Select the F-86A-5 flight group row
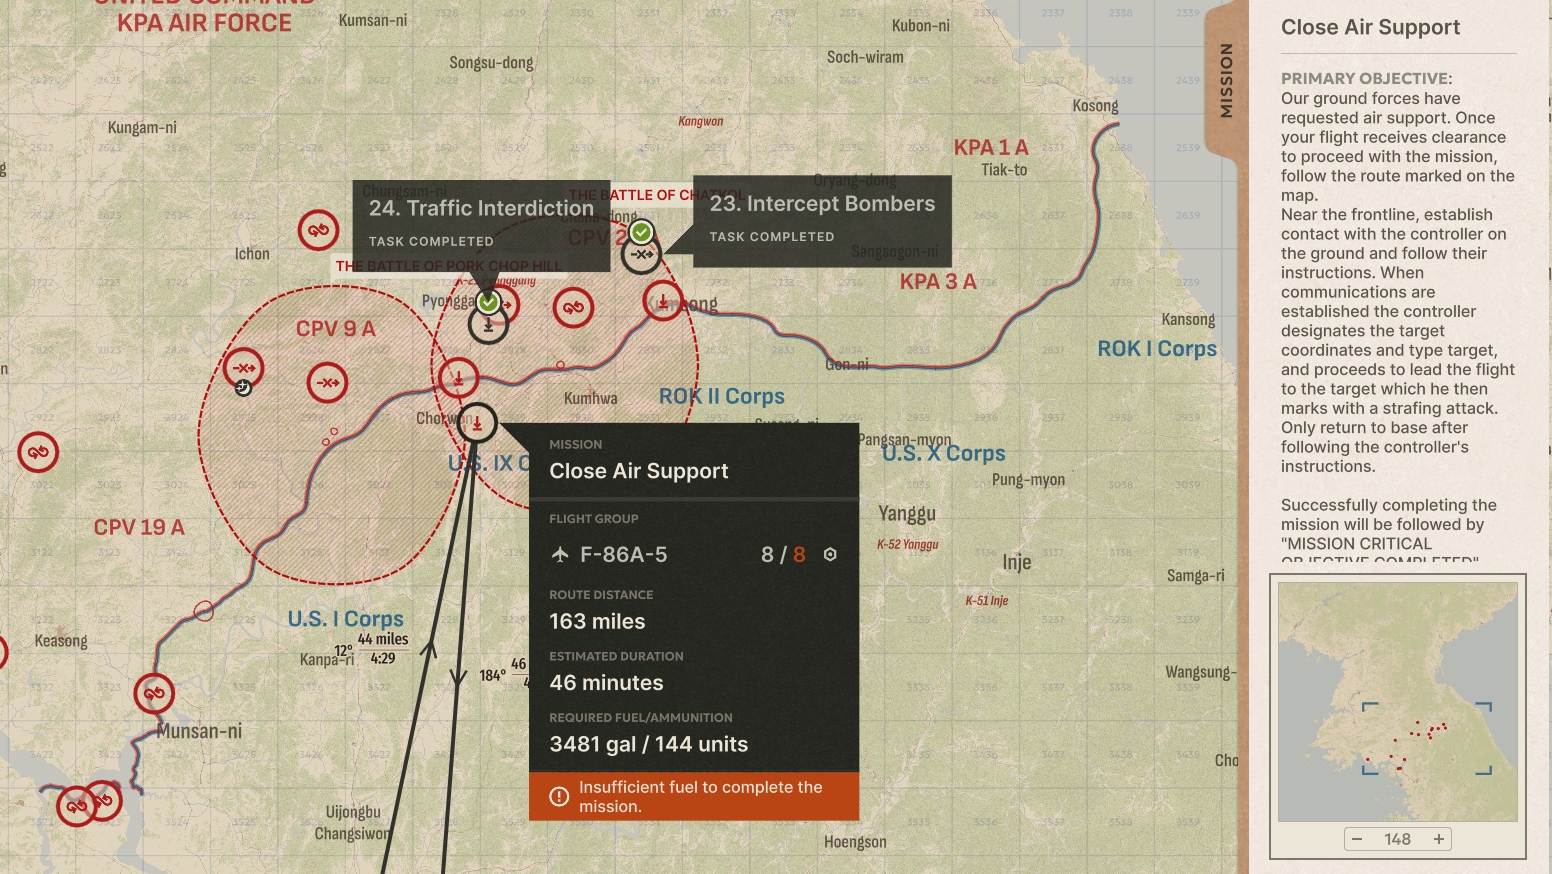The height and width of the screenshot is (874, 1552). pyautogui.click(x=694, y=554)
